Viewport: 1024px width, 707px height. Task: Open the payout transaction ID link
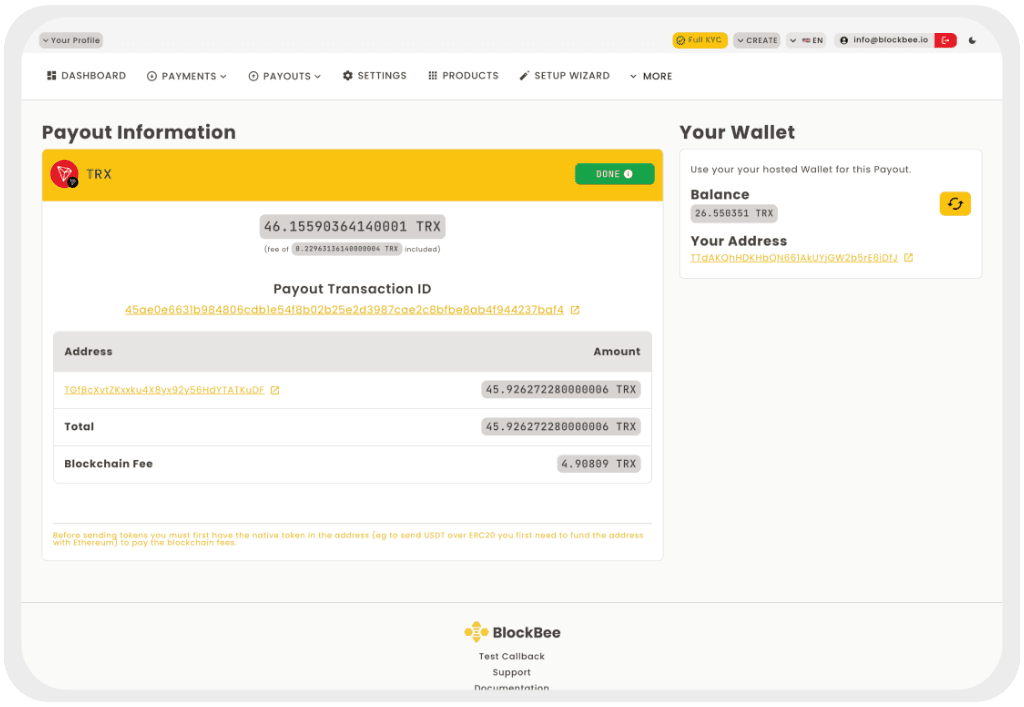coord(345,310)
